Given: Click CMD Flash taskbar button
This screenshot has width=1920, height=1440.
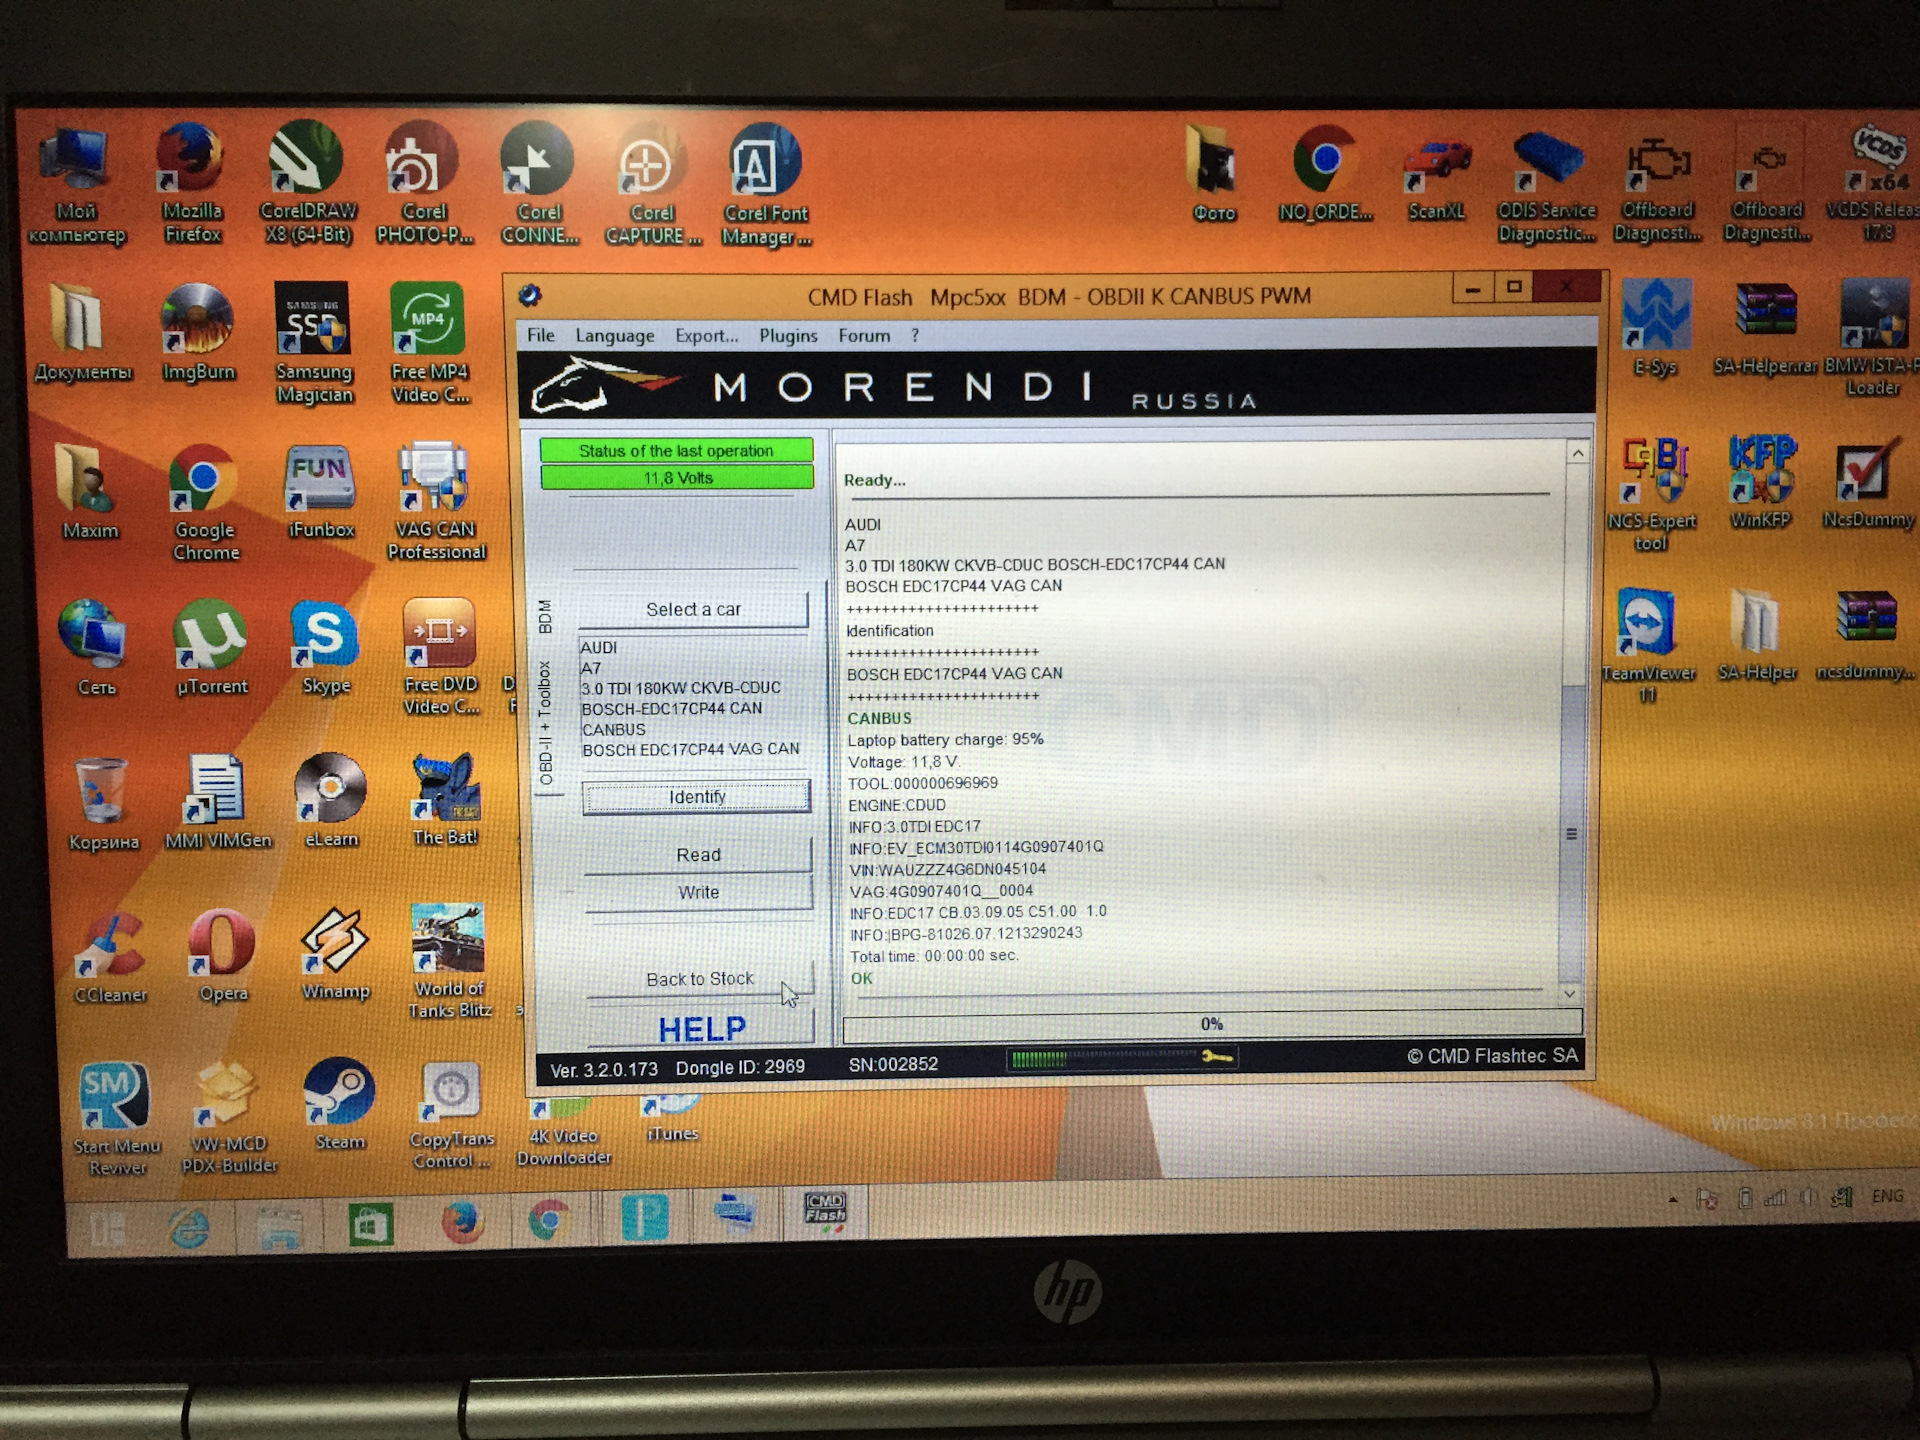Looking at the screenshot, I should 826,1211.
